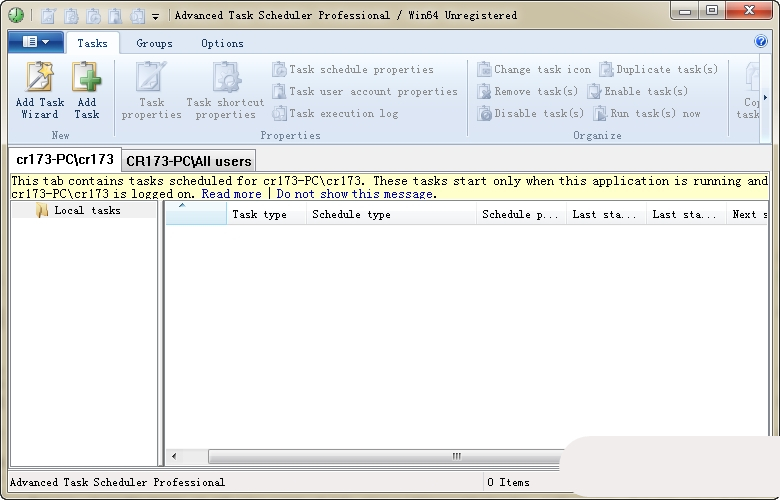
Task: Click quick access task properties icon in title bar
Action: tap(48, 15)
